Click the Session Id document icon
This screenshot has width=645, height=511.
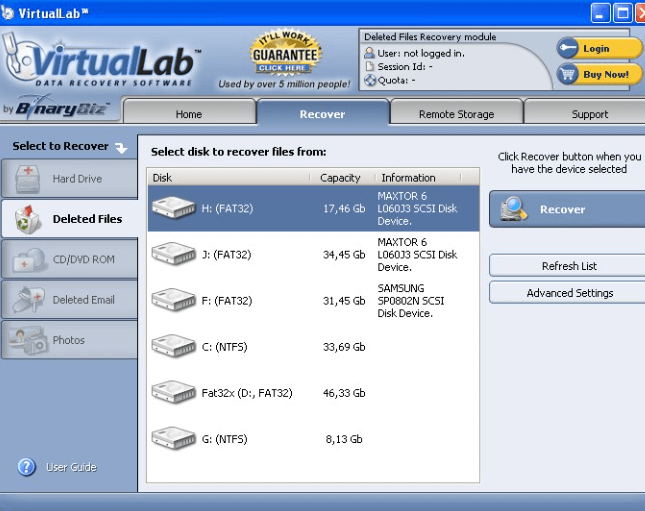[x=370, y=66]
